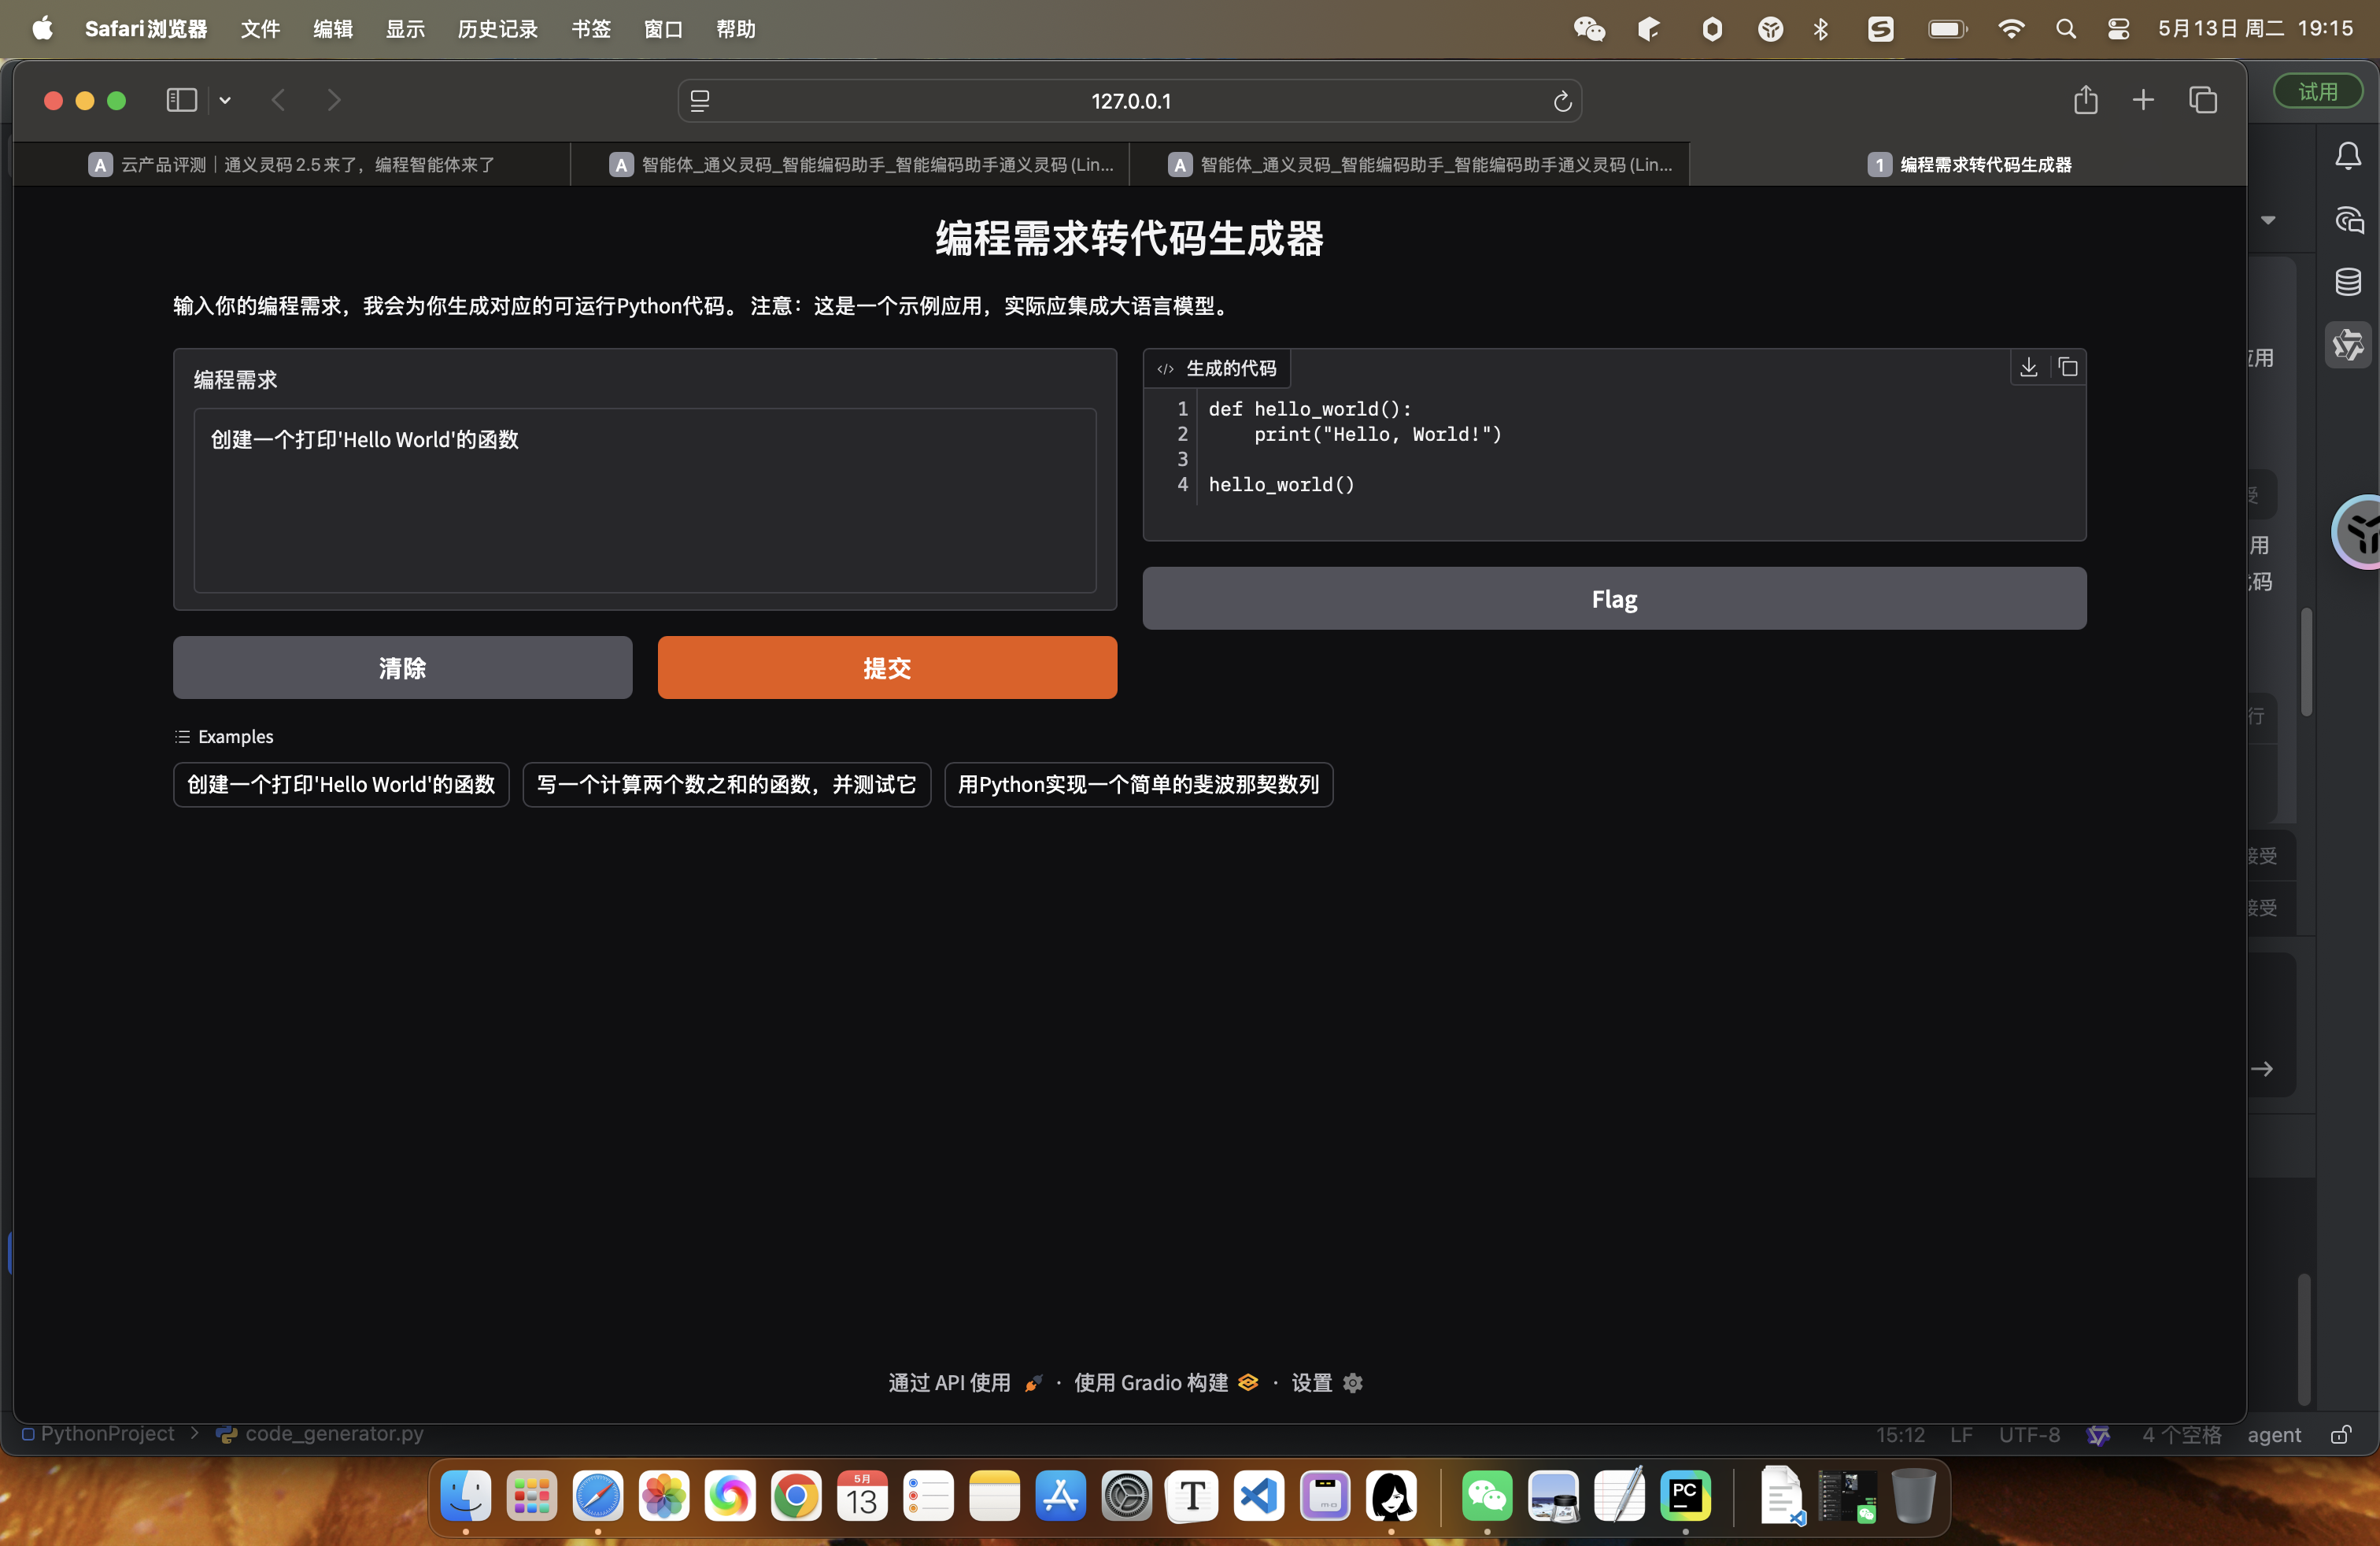Download the generated code file
The height and width of the screenshot is (1546, 2380).
2028,368
